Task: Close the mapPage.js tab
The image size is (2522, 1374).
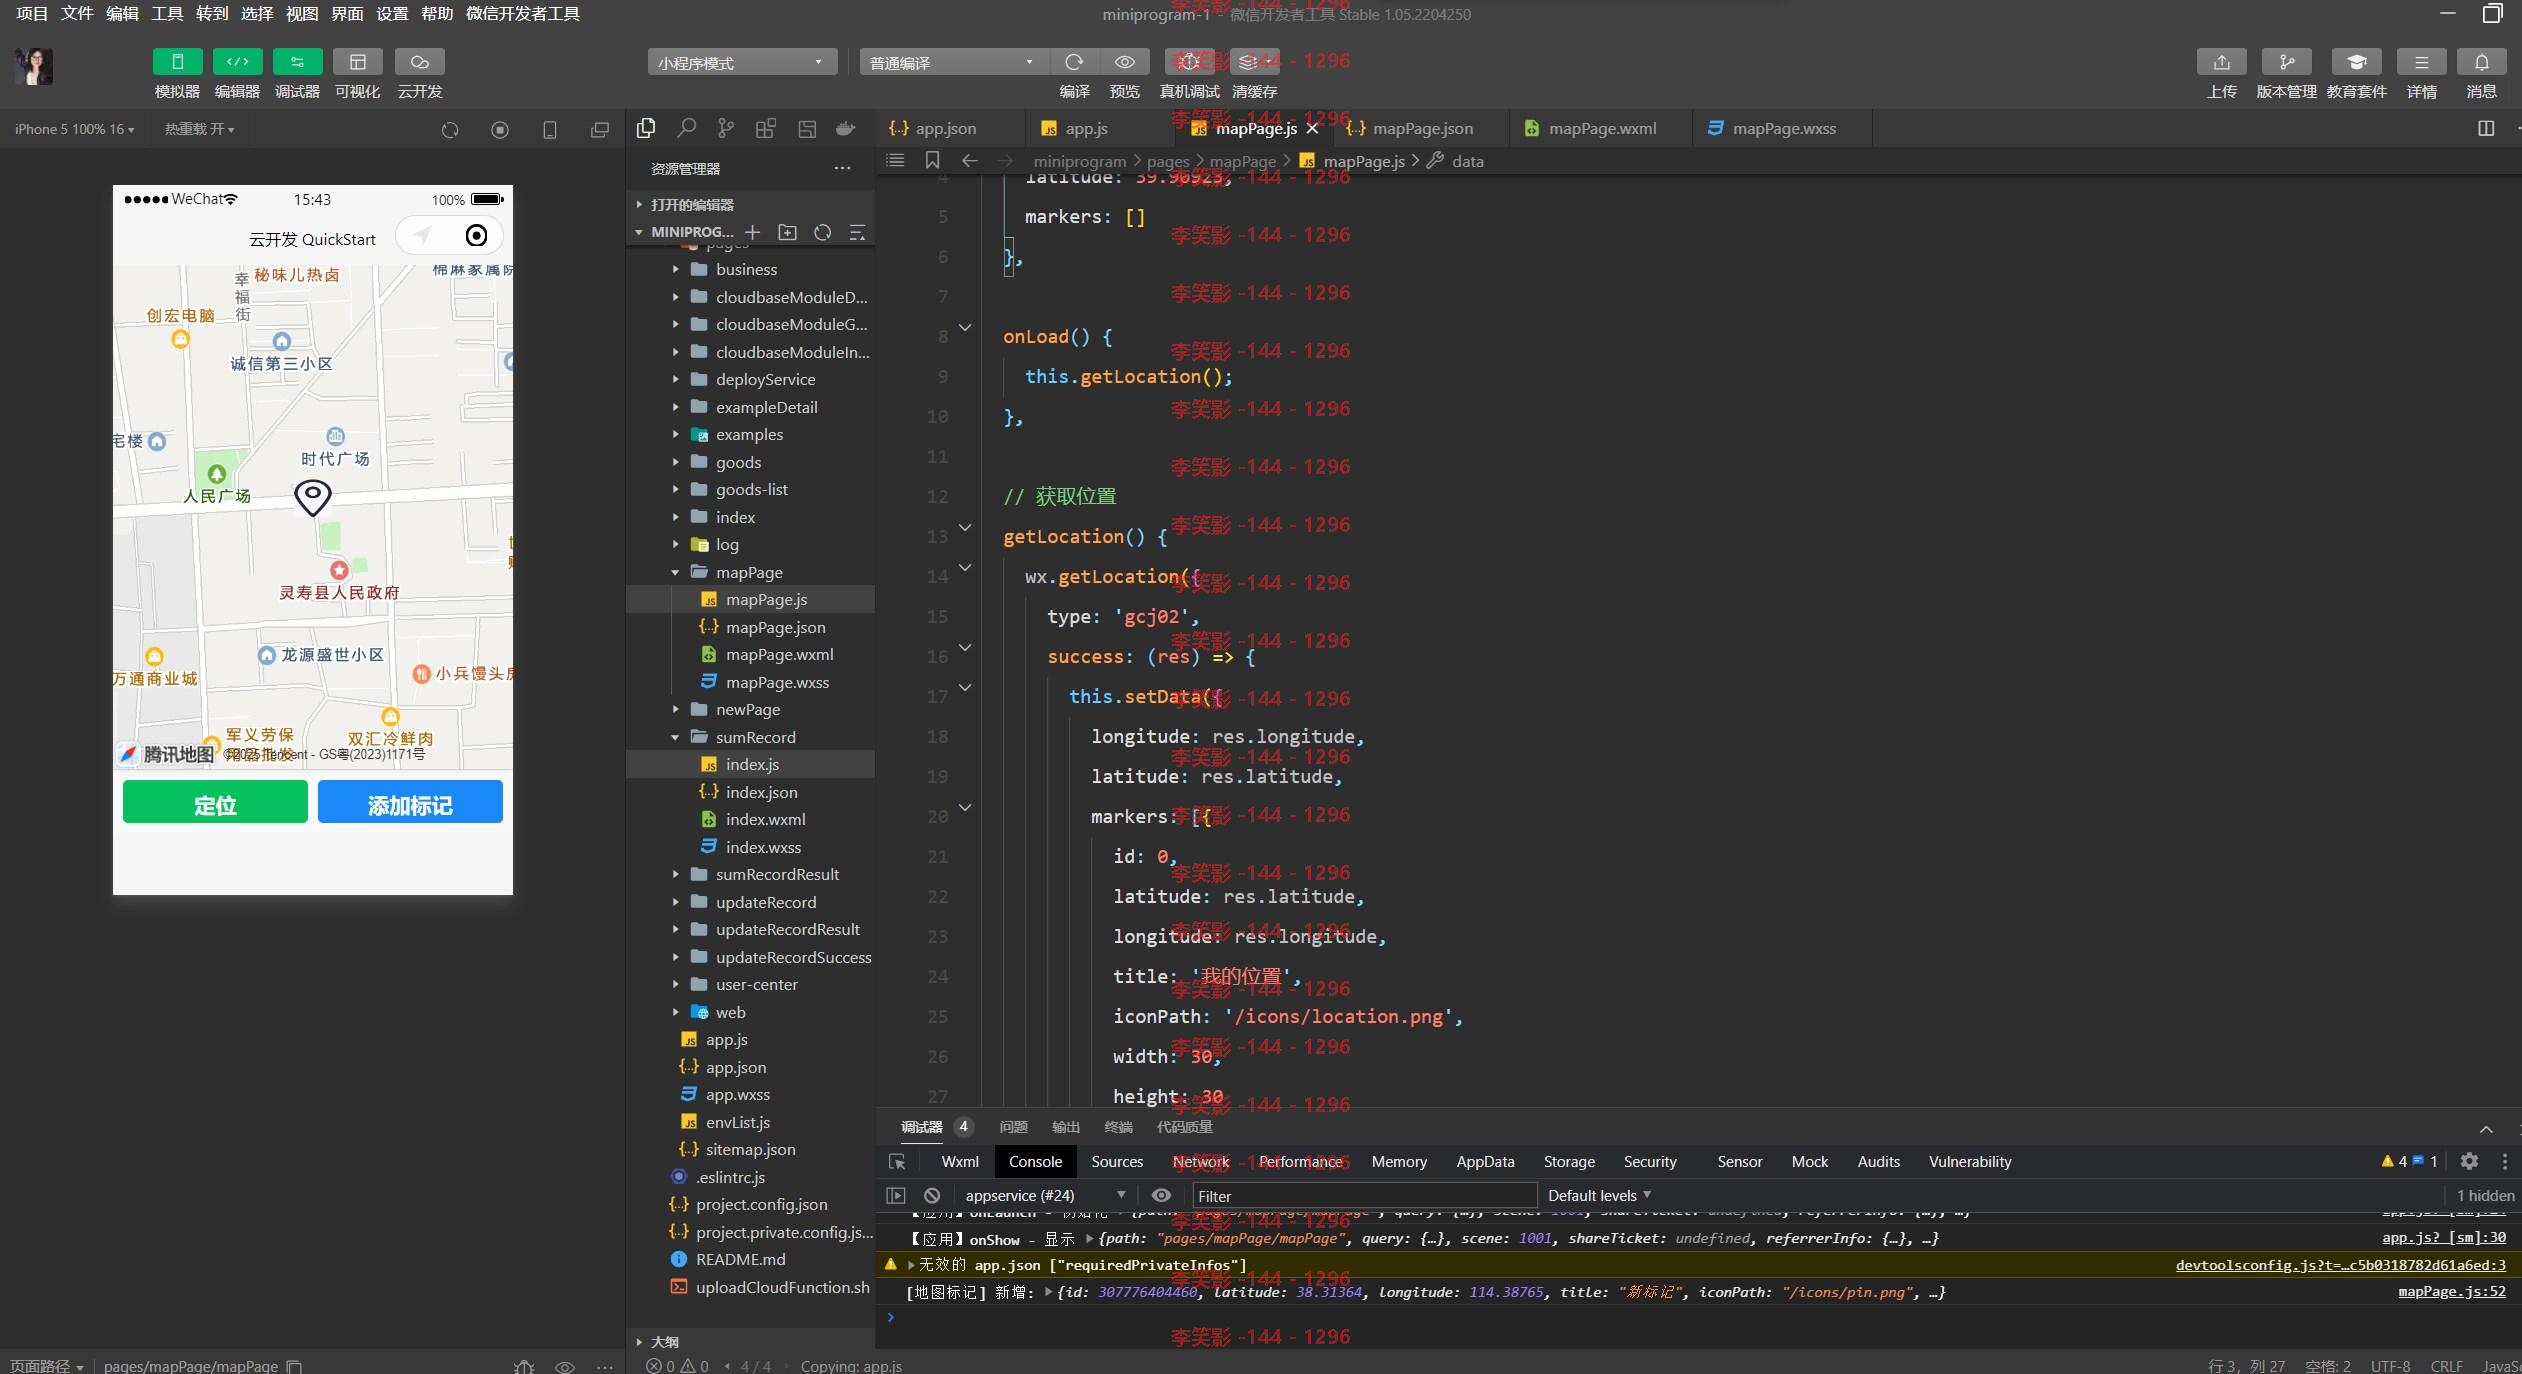Action: tap(1313, 128)
